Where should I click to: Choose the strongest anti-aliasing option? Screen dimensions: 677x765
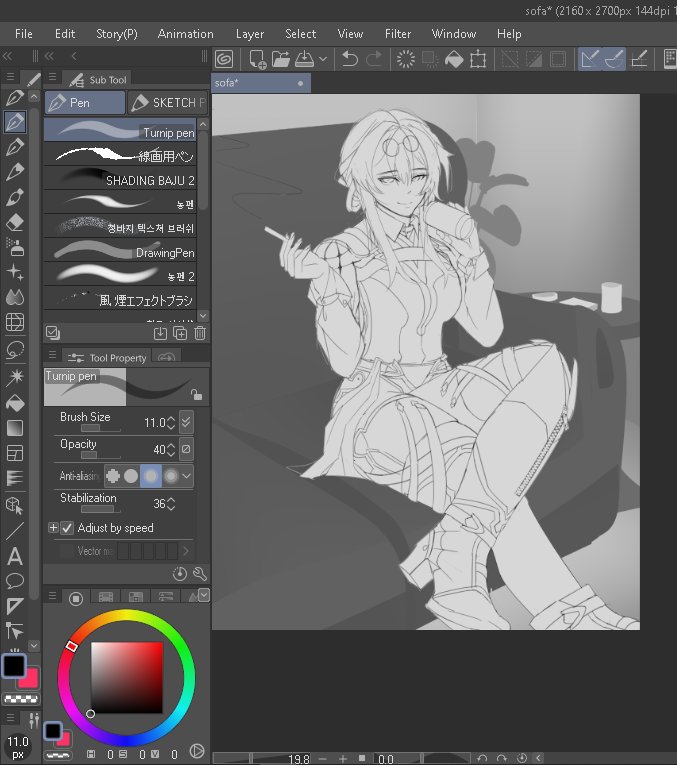(171, 476)
